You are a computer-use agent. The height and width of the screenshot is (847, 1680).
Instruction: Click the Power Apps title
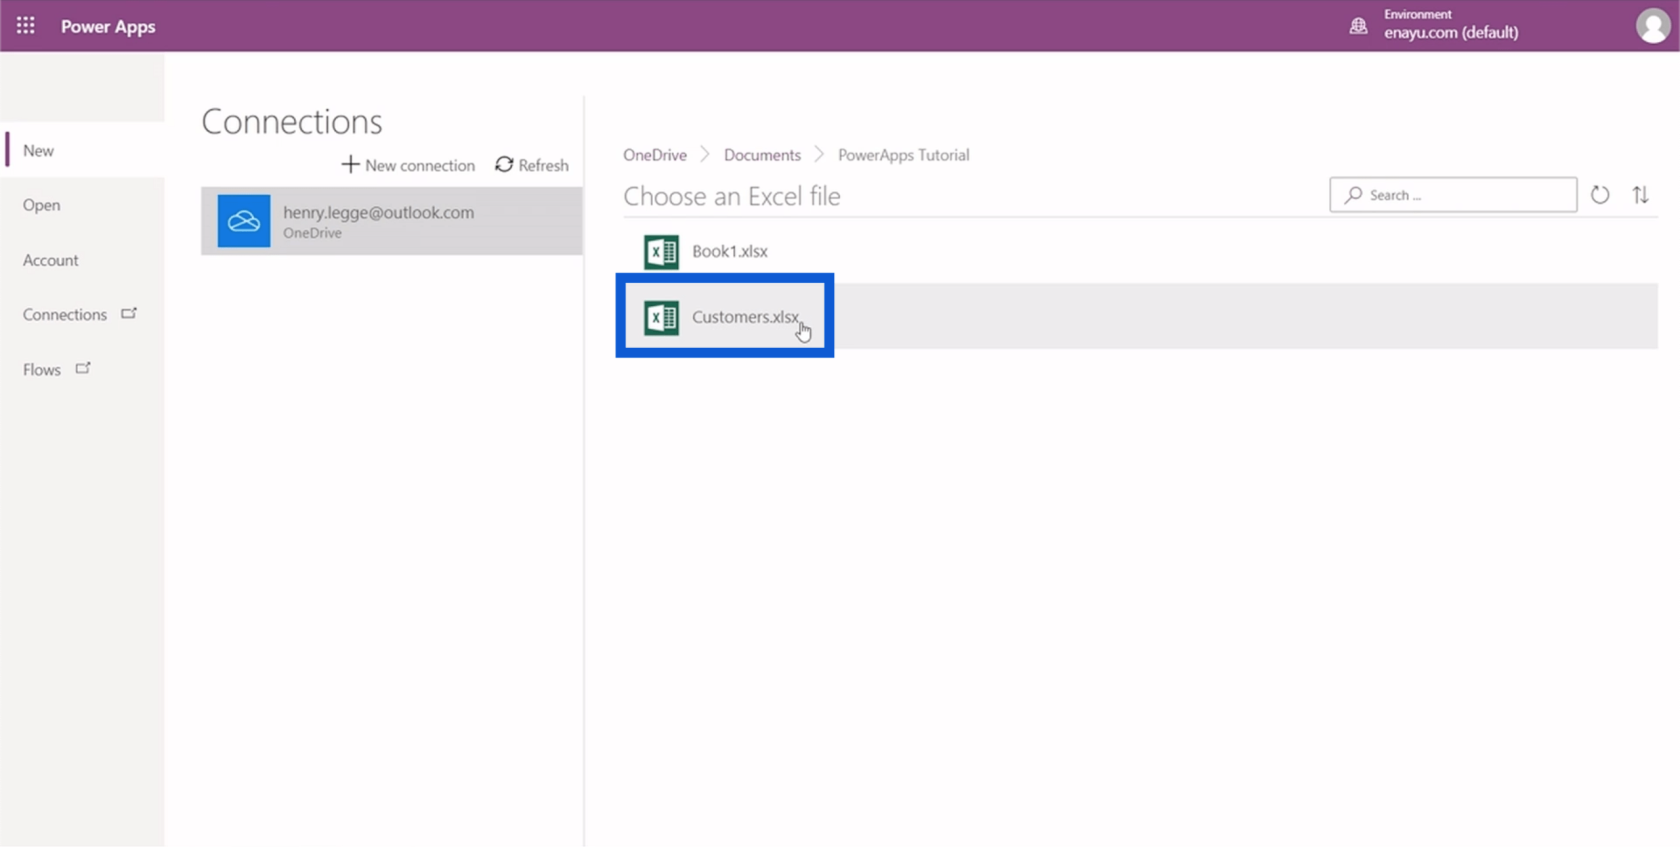point(108,27)
